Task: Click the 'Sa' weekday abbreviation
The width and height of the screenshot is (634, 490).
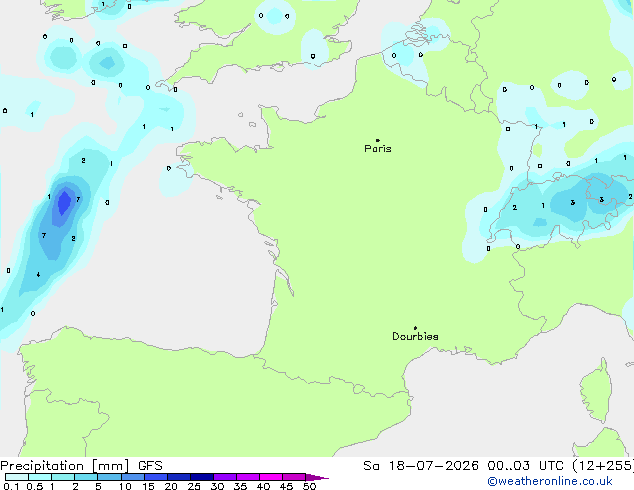Action: 371,466
